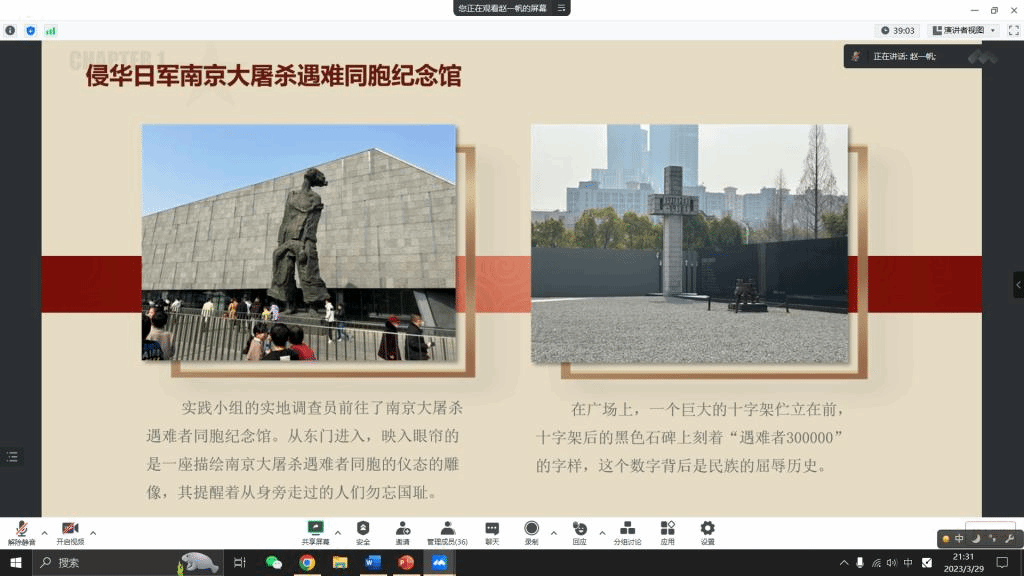Open the Chat (聊天) panel
1024x576 pixels.
[x=492, y=531]
